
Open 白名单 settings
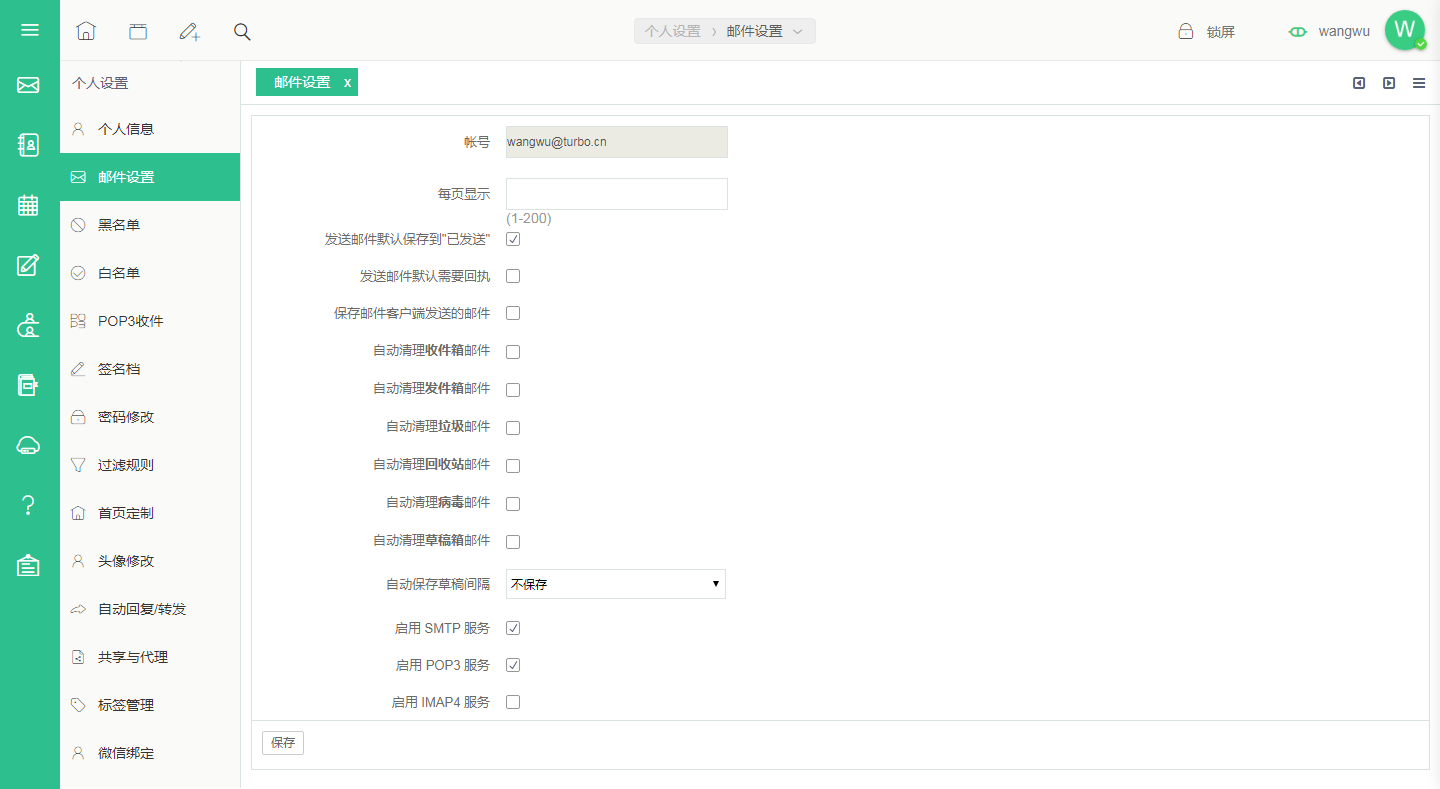(150, 273)
